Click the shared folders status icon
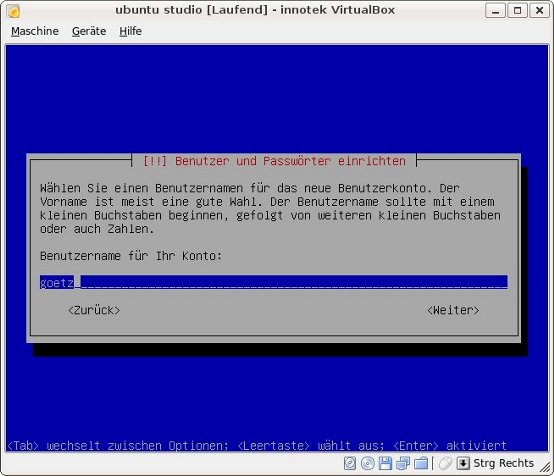Screen dimensions: 554x476 tap(421, 463)
